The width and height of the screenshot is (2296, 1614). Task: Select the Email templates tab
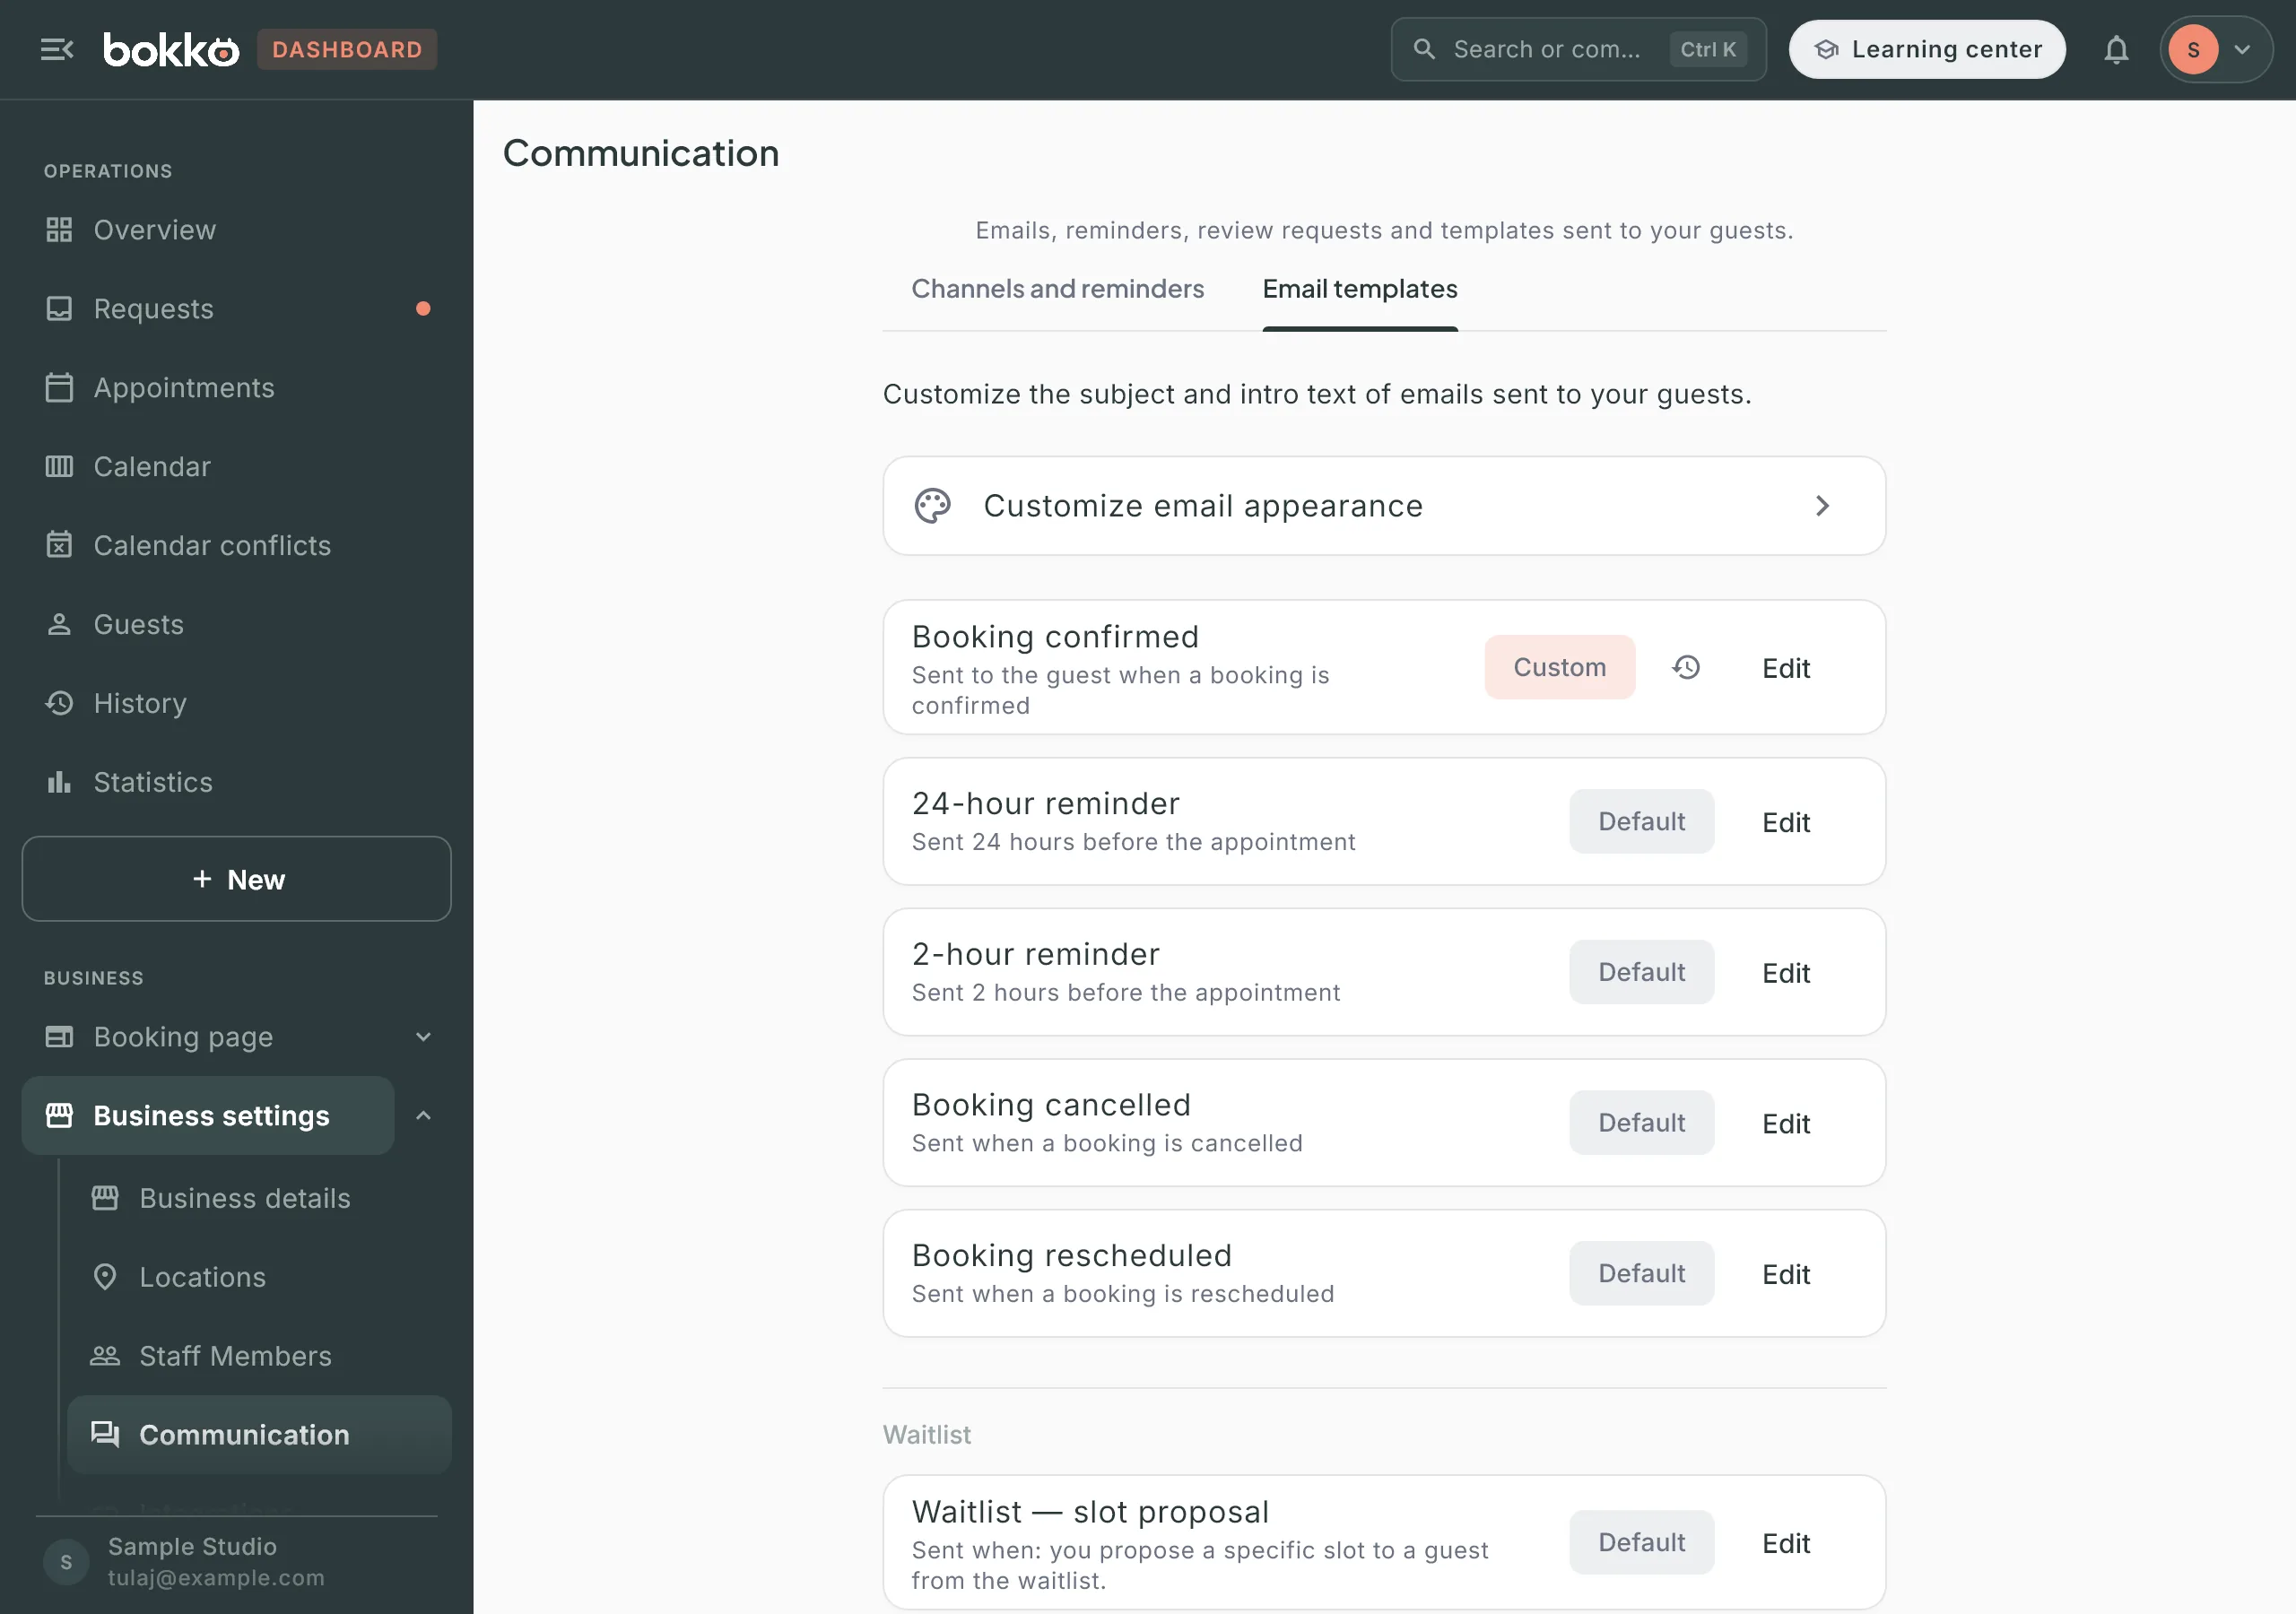click(1359, 289)
